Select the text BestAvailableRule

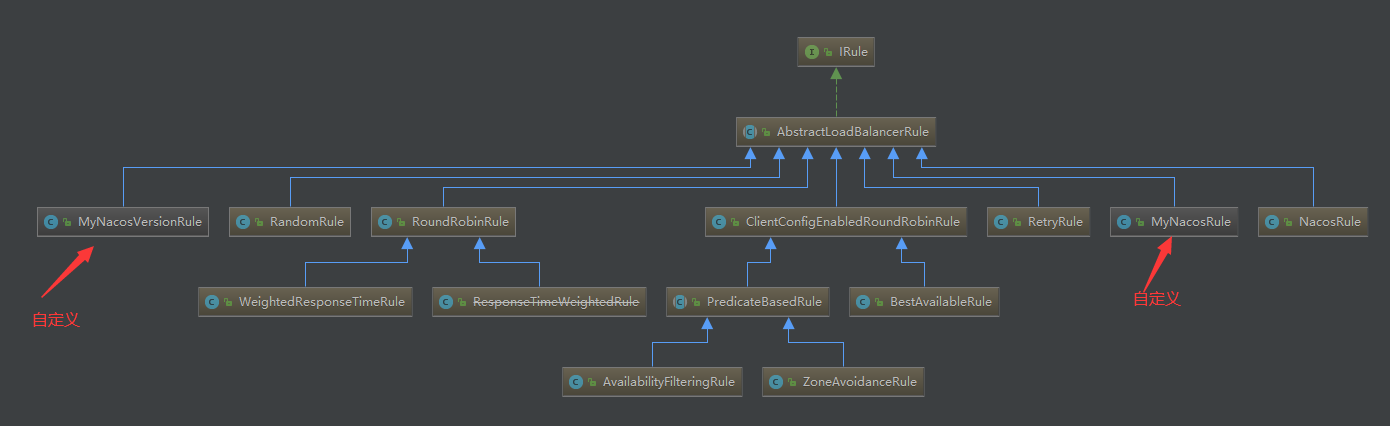(x=940, y=301)
